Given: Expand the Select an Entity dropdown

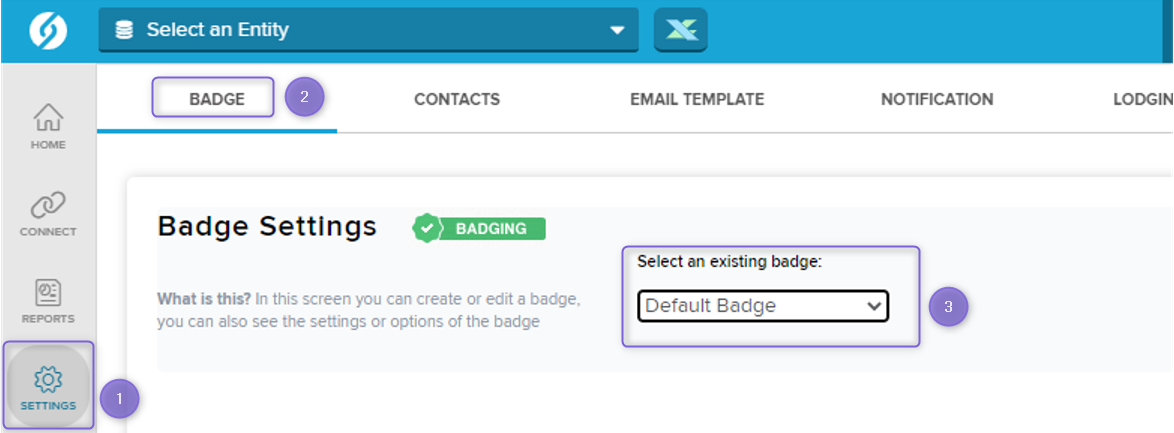Looking at the screenshot, I should 367,30.
